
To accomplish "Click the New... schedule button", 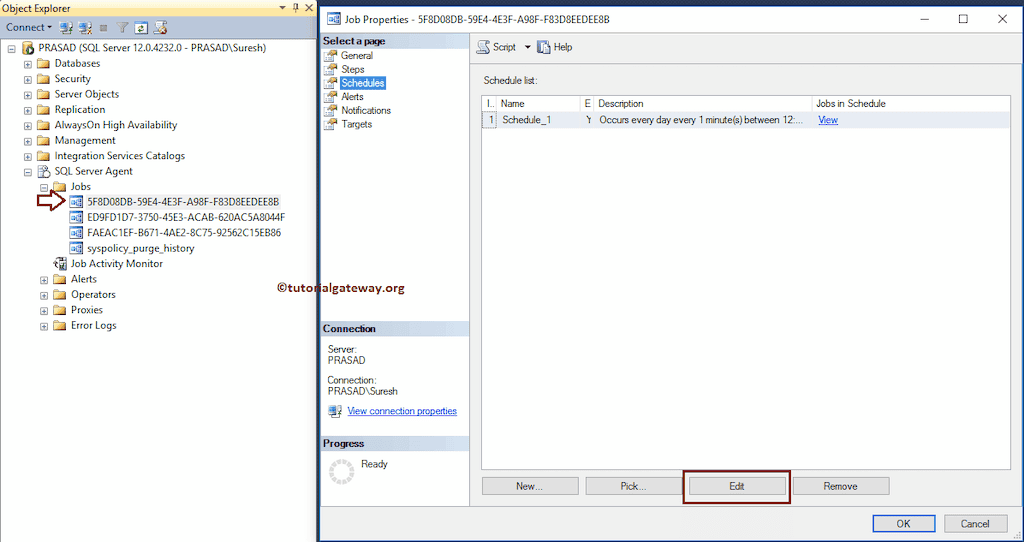I will click(530, 486).
